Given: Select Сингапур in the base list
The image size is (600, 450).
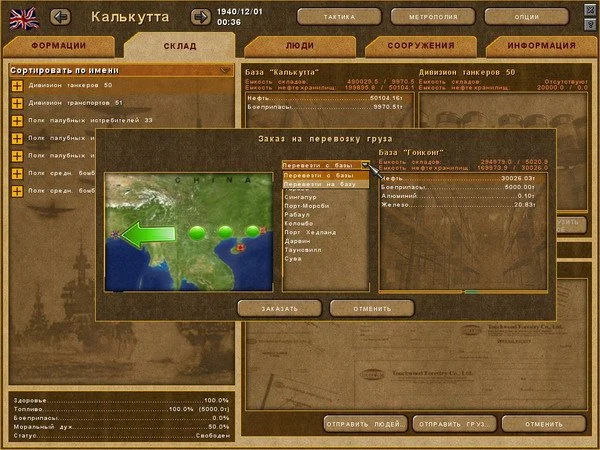Looking at the screenshot, I should [301, 199].
